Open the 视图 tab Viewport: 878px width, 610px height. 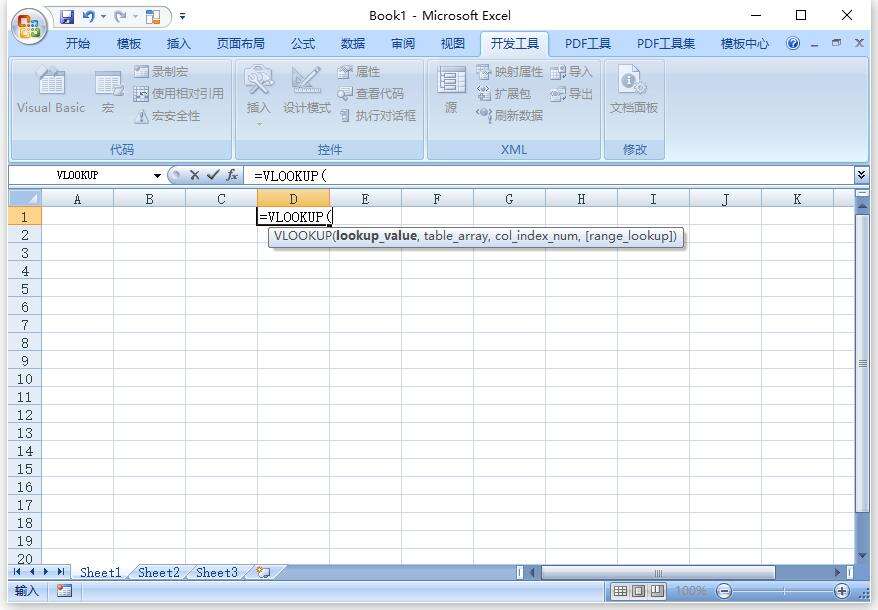click(452, 43)
